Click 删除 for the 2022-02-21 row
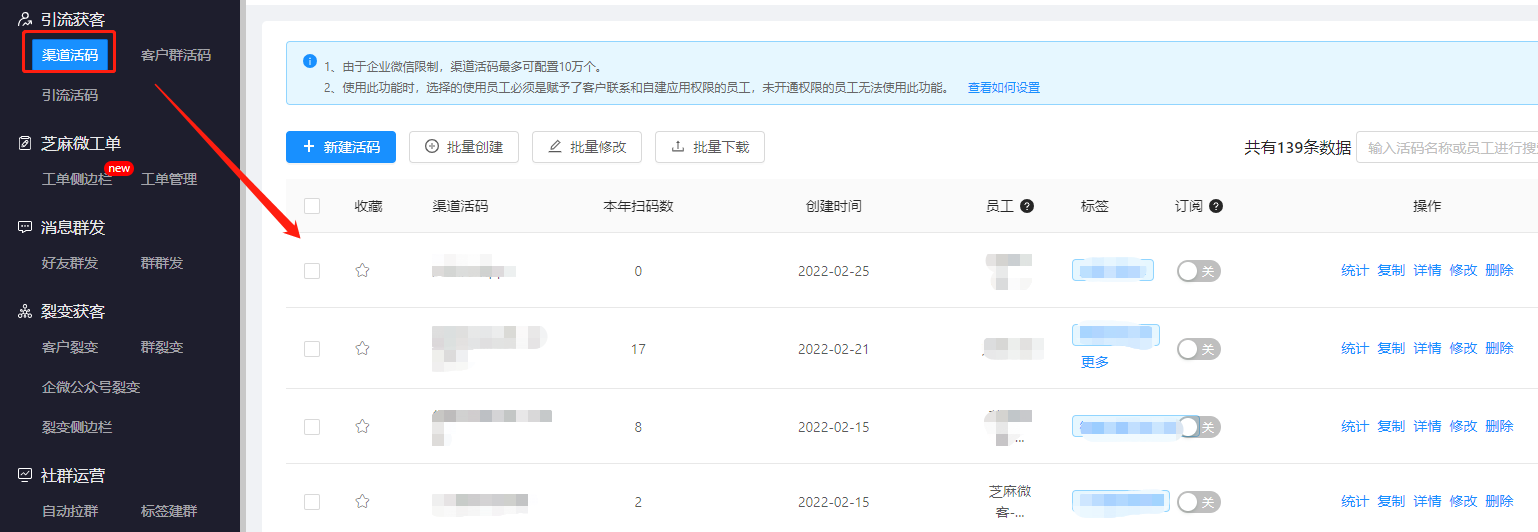The width and height of the screenshot is (1538, 532). click(1499, 348)
